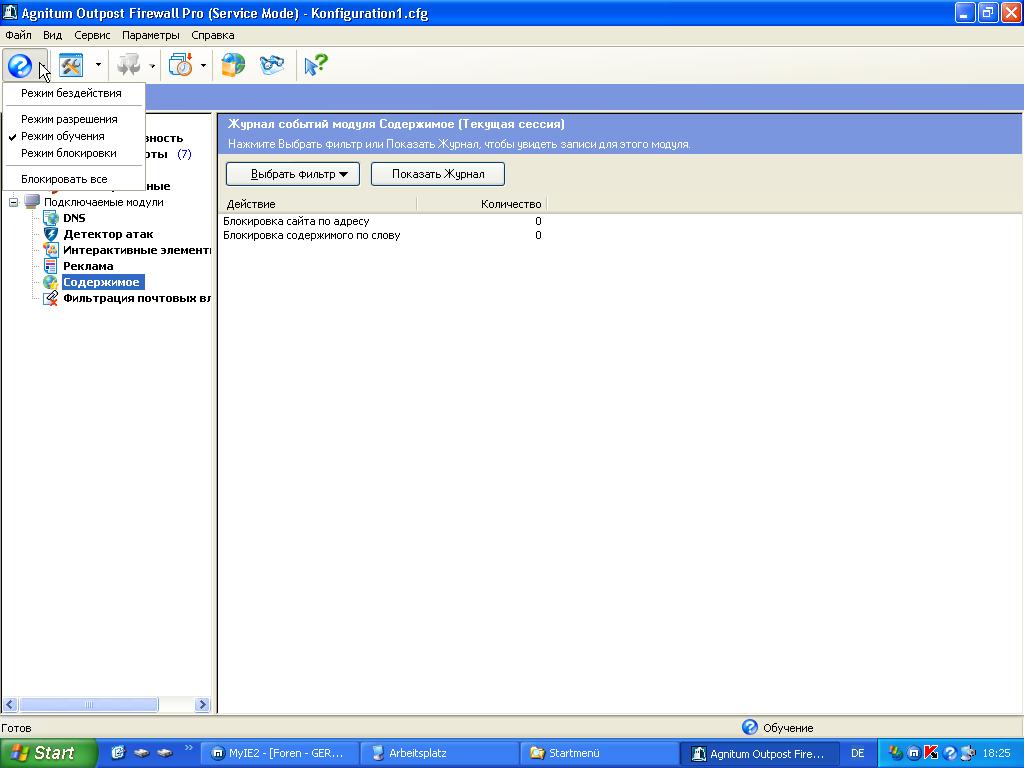
Task: Select Фильтрация почтовых tree item
Action: pyautogui.click(x=136, y=298)
